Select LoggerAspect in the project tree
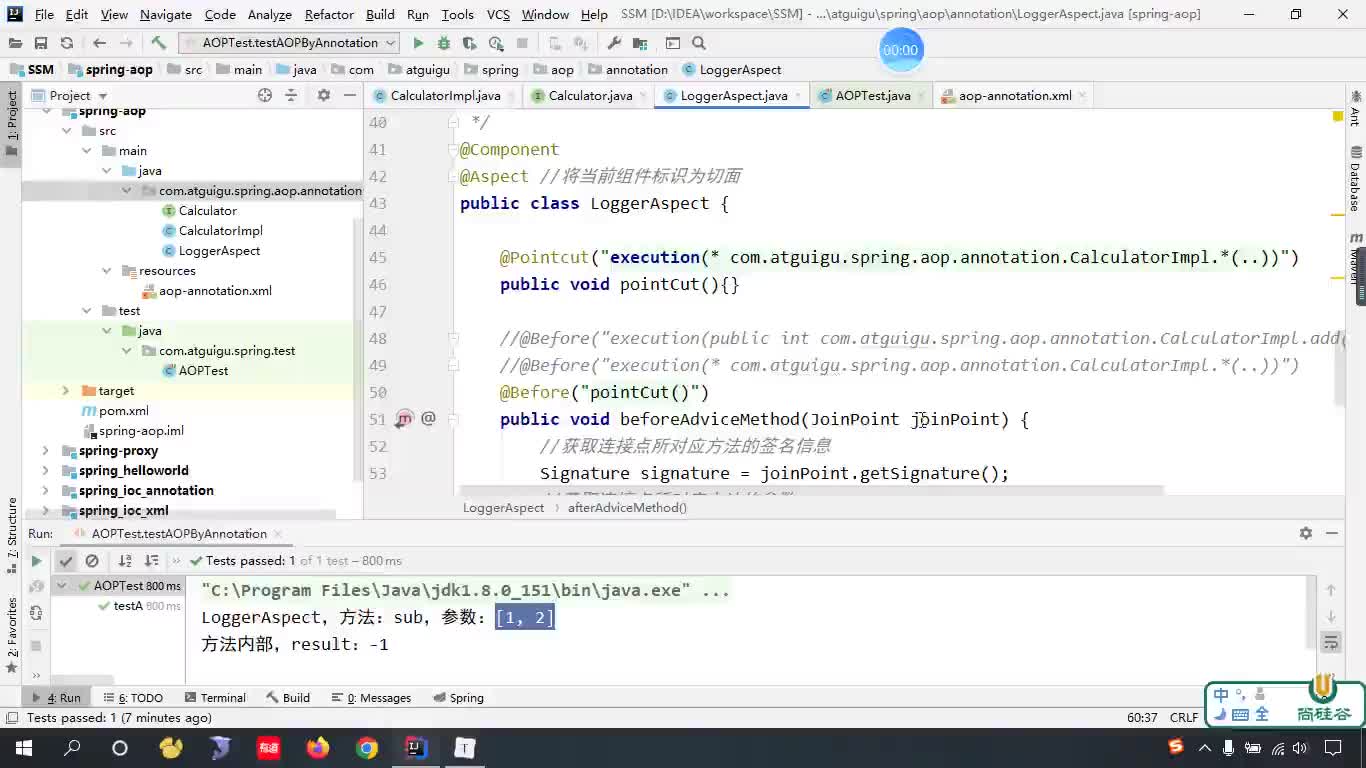This screenshot has height=768, width=1366. coord(219,251)
